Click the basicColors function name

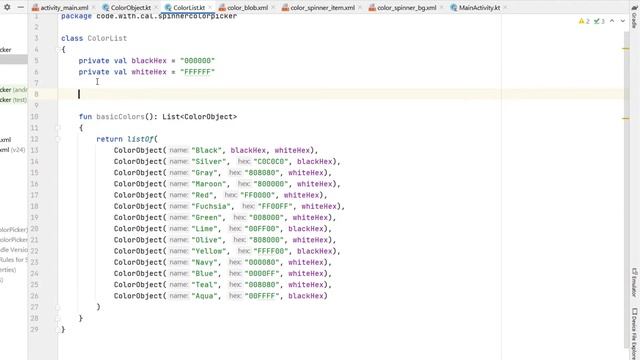click(120, 117)
